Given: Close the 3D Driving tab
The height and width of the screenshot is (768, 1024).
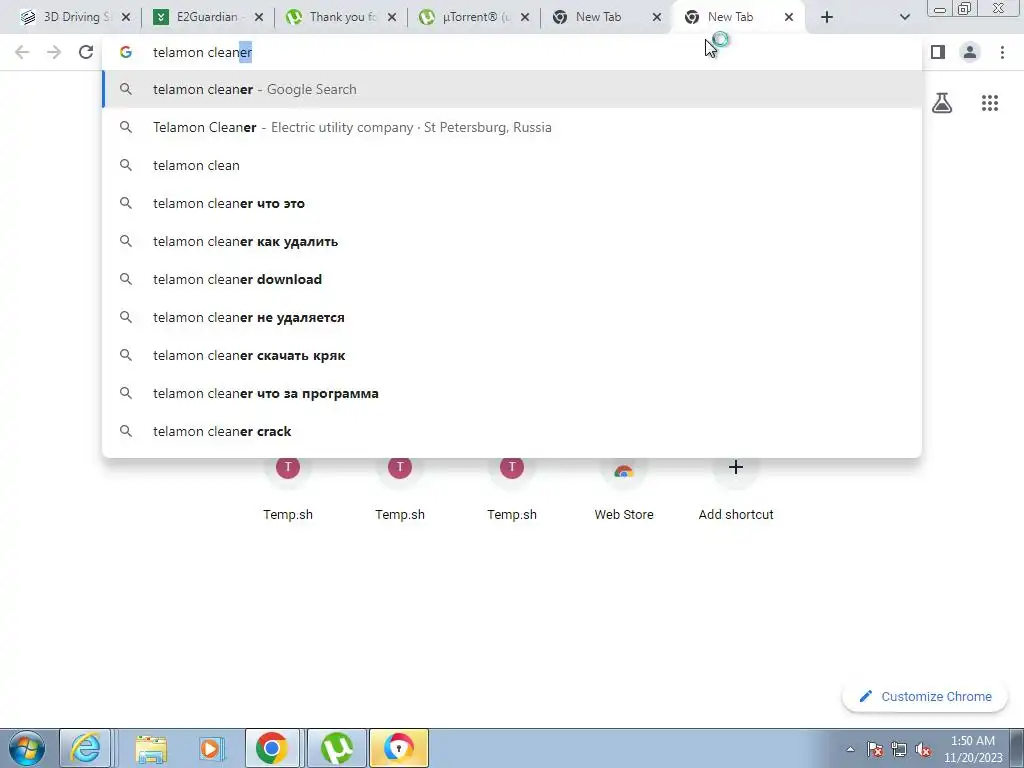Looking at the screenshot, I should click(x=126, y=18).
